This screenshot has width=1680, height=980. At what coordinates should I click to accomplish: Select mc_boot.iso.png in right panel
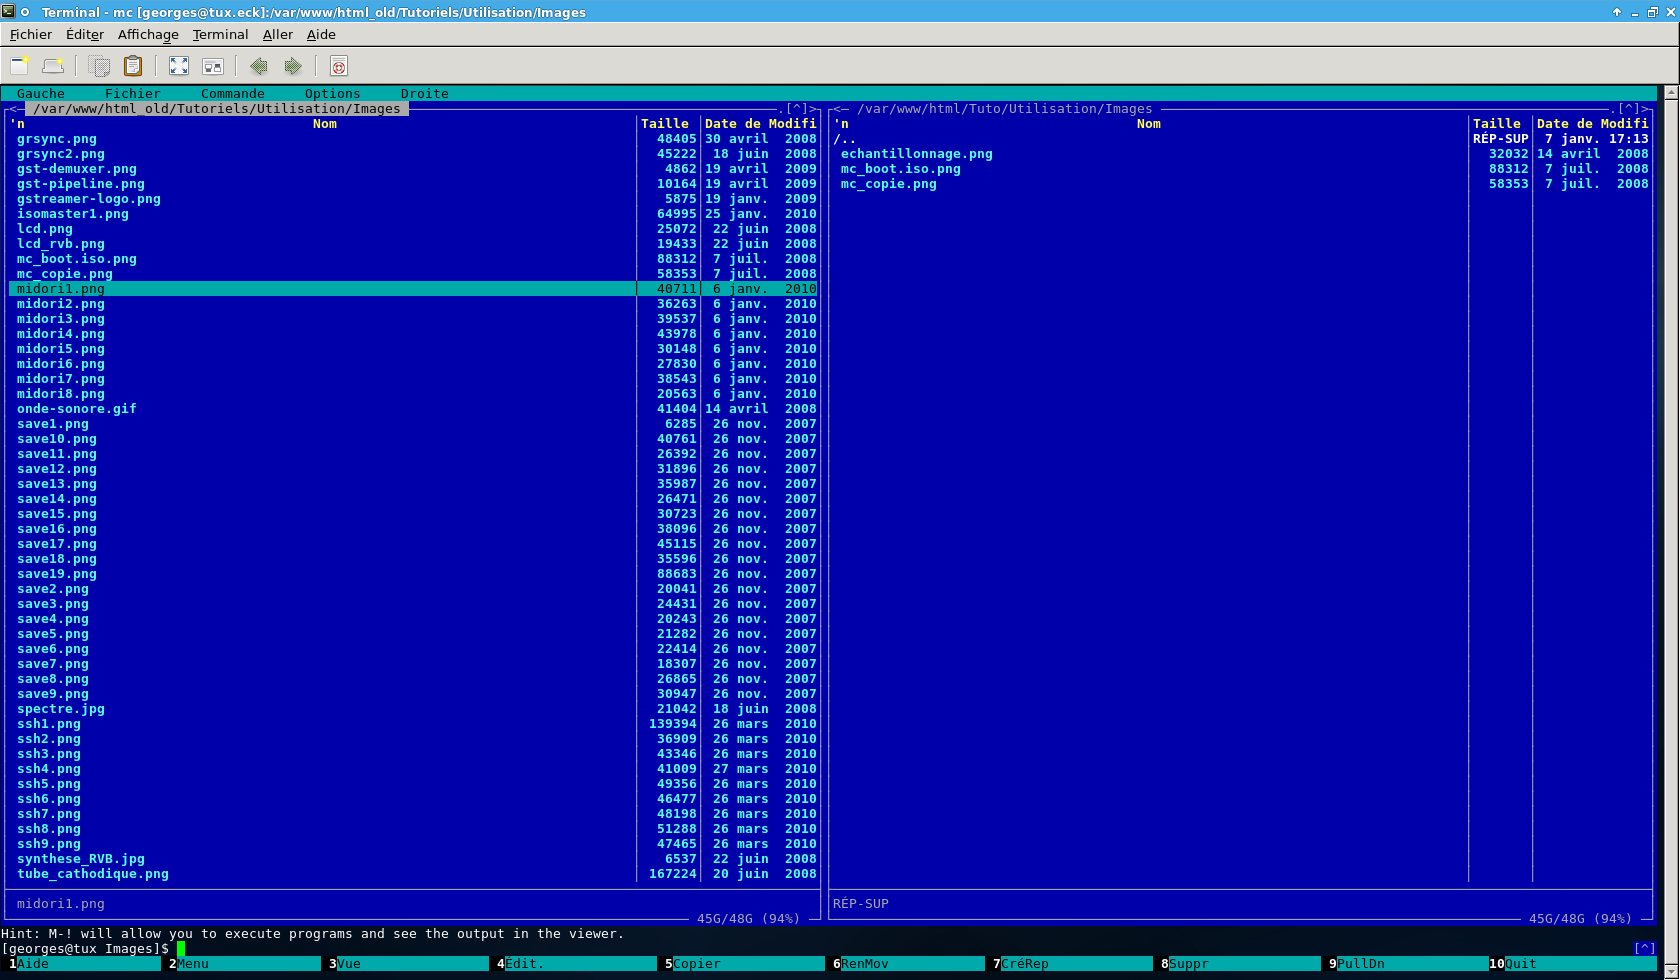901,169
